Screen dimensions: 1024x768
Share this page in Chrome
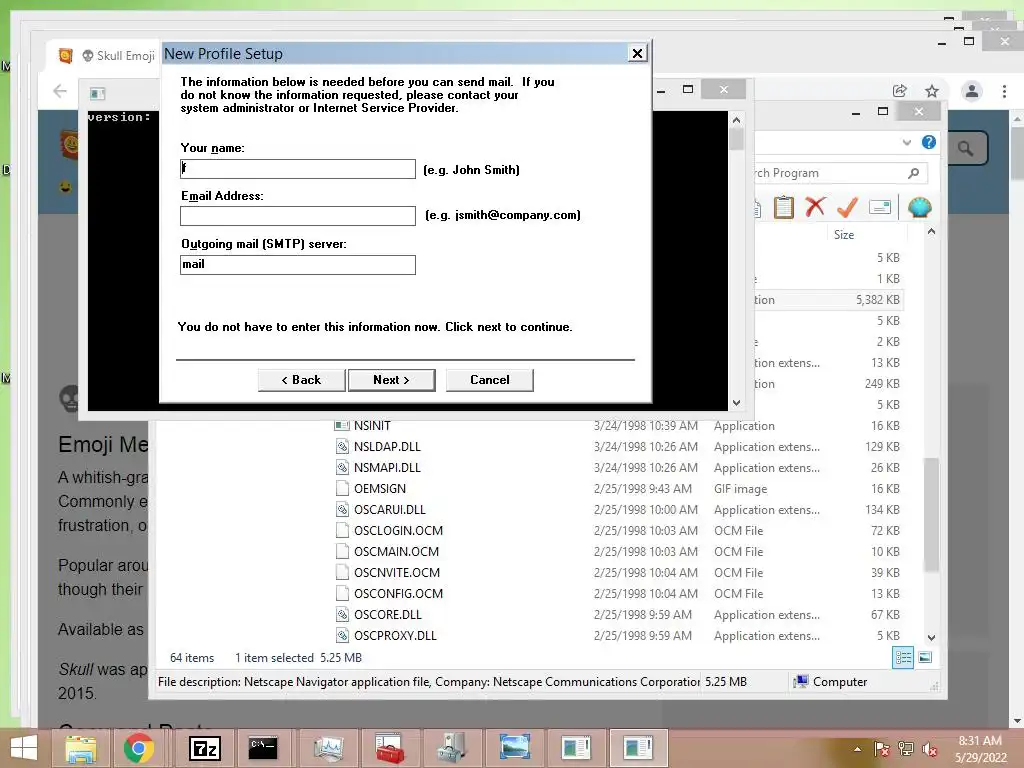click(899, 91)
